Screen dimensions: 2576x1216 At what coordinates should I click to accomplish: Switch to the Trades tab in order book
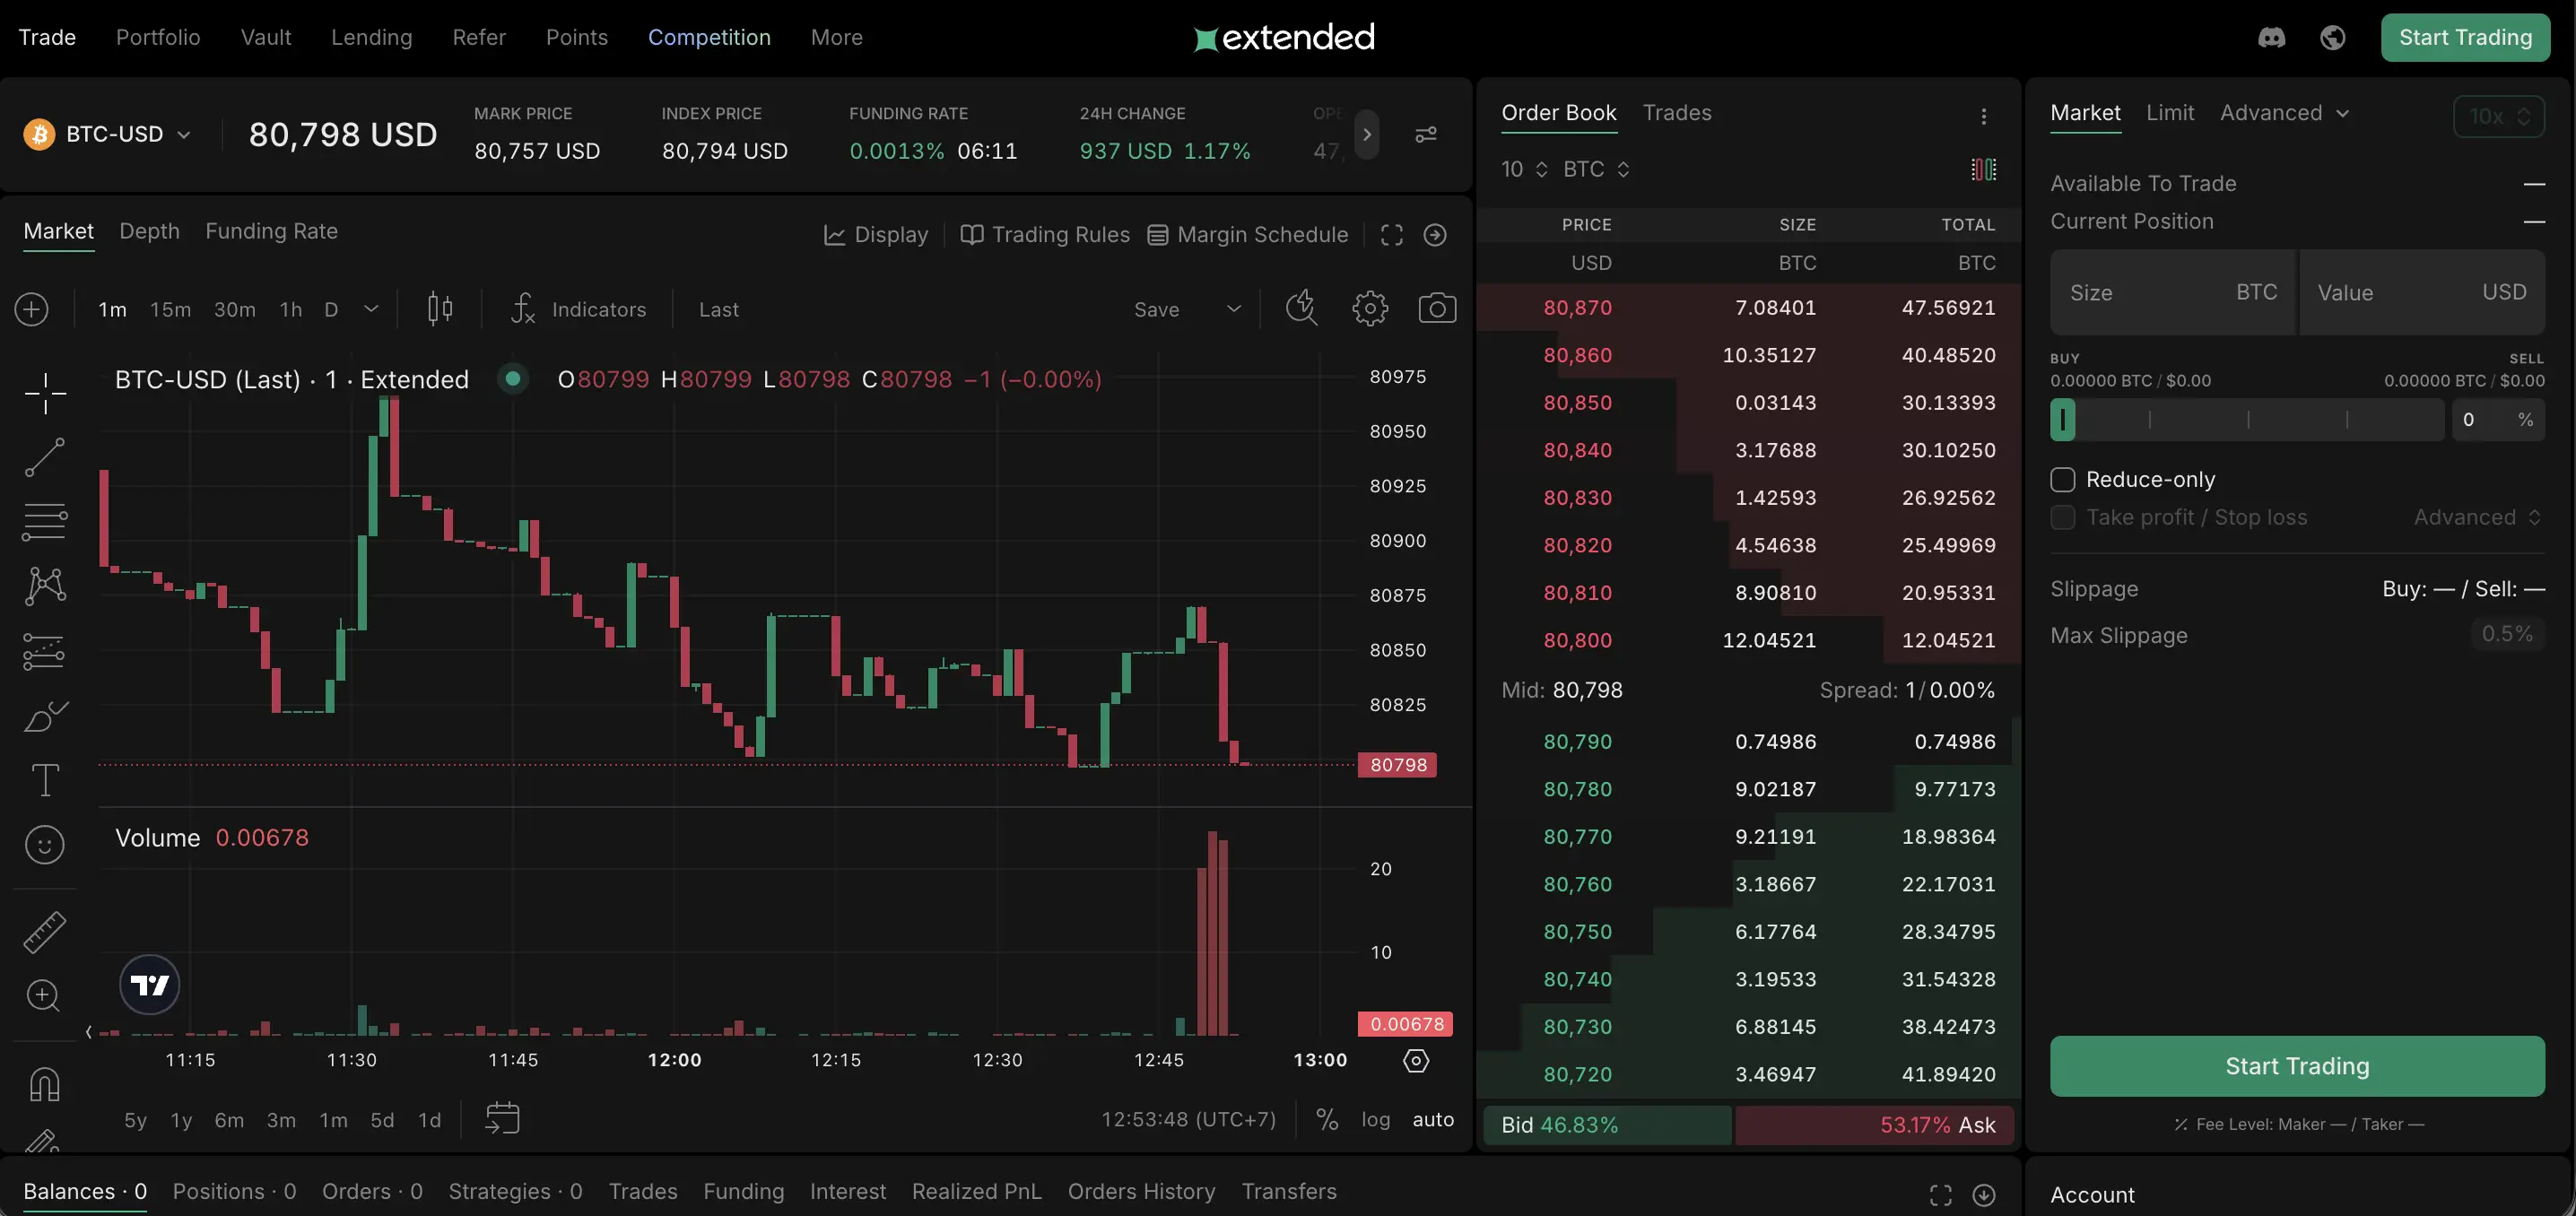[x=1677, y=113]
